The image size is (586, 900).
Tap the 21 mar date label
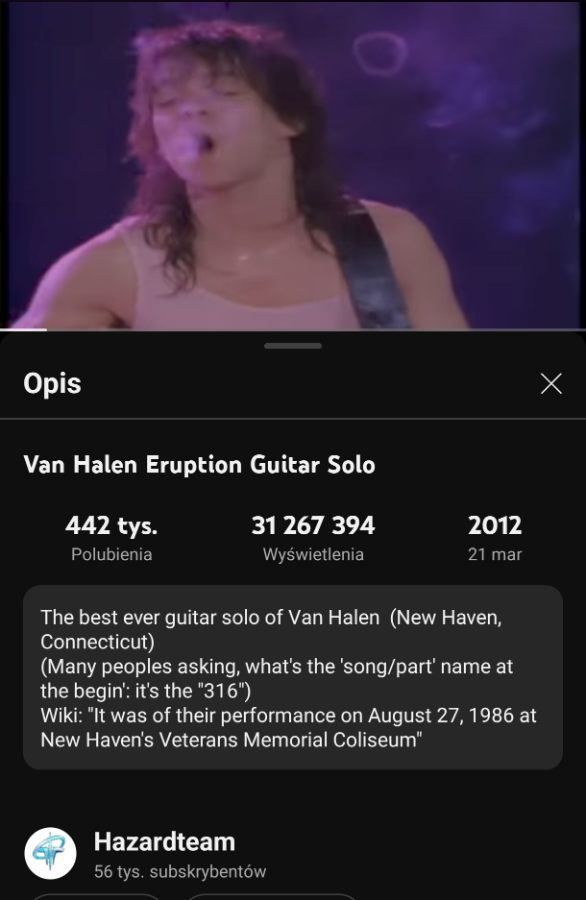495,554
